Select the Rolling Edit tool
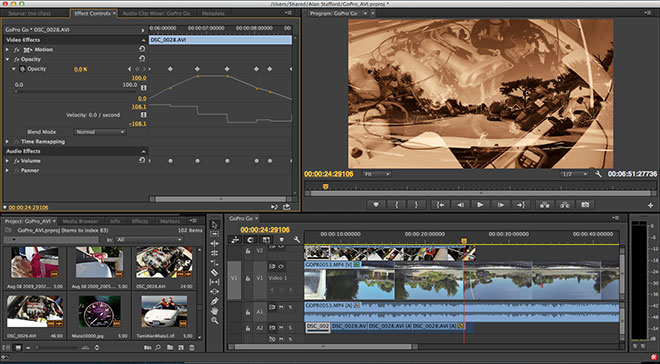This screenshot has width=660, height=364. click(x=214, y=253)
